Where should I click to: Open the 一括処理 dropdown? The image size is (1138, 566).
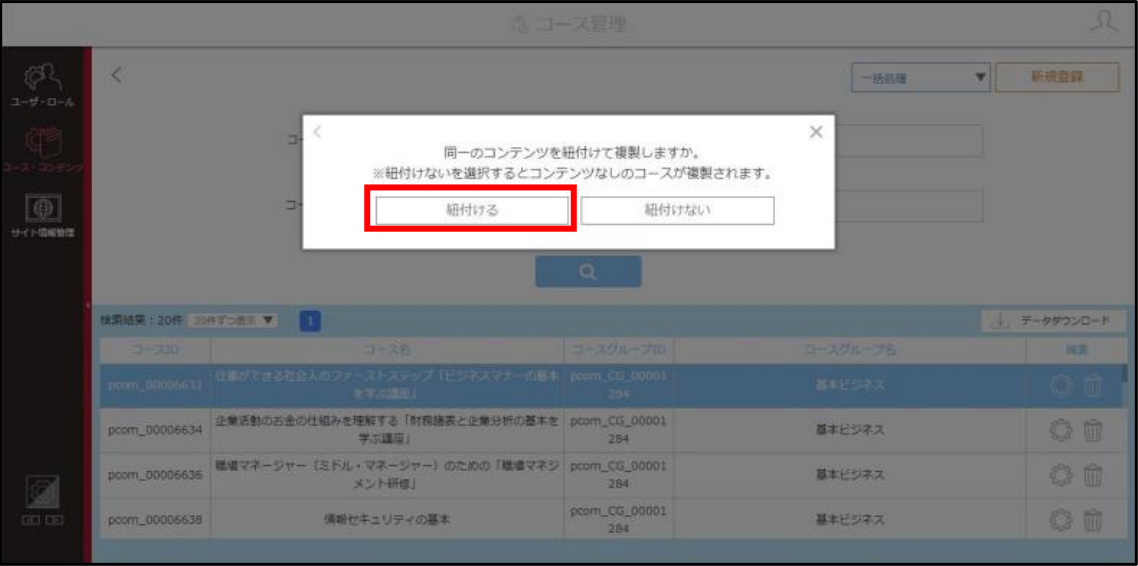coord(921,78)
